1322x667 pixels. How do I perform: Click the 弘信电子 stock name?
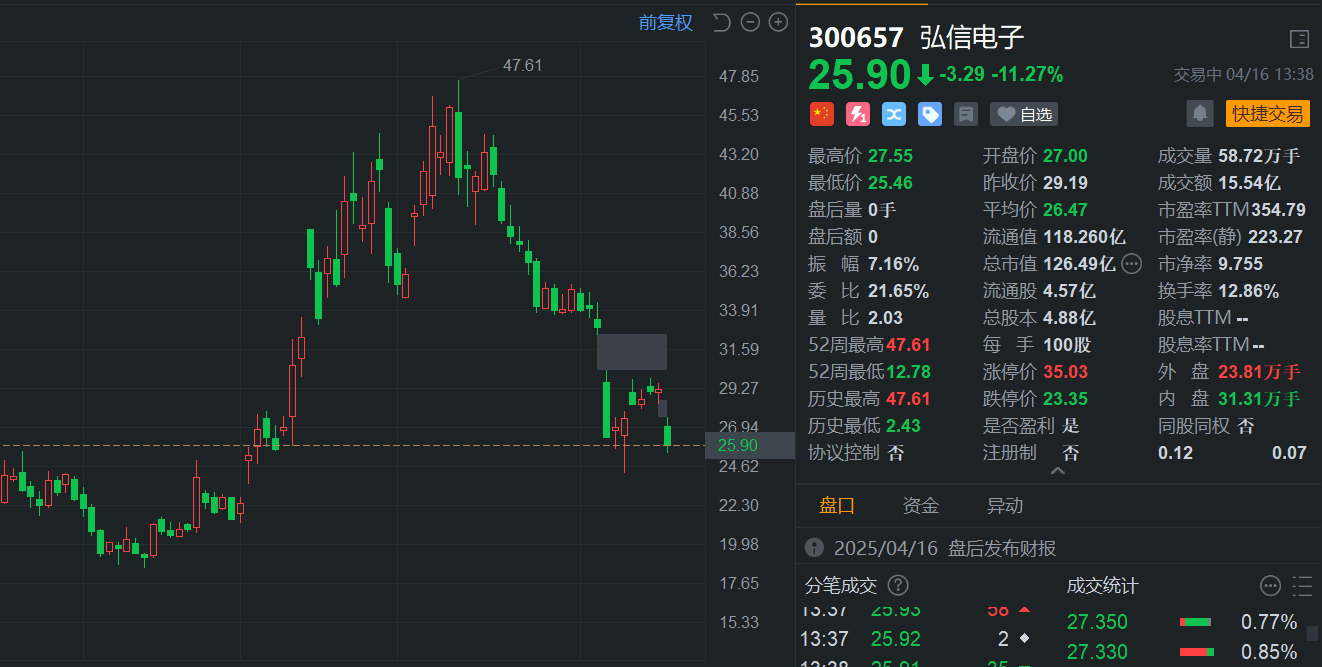[x=972, y=37]
